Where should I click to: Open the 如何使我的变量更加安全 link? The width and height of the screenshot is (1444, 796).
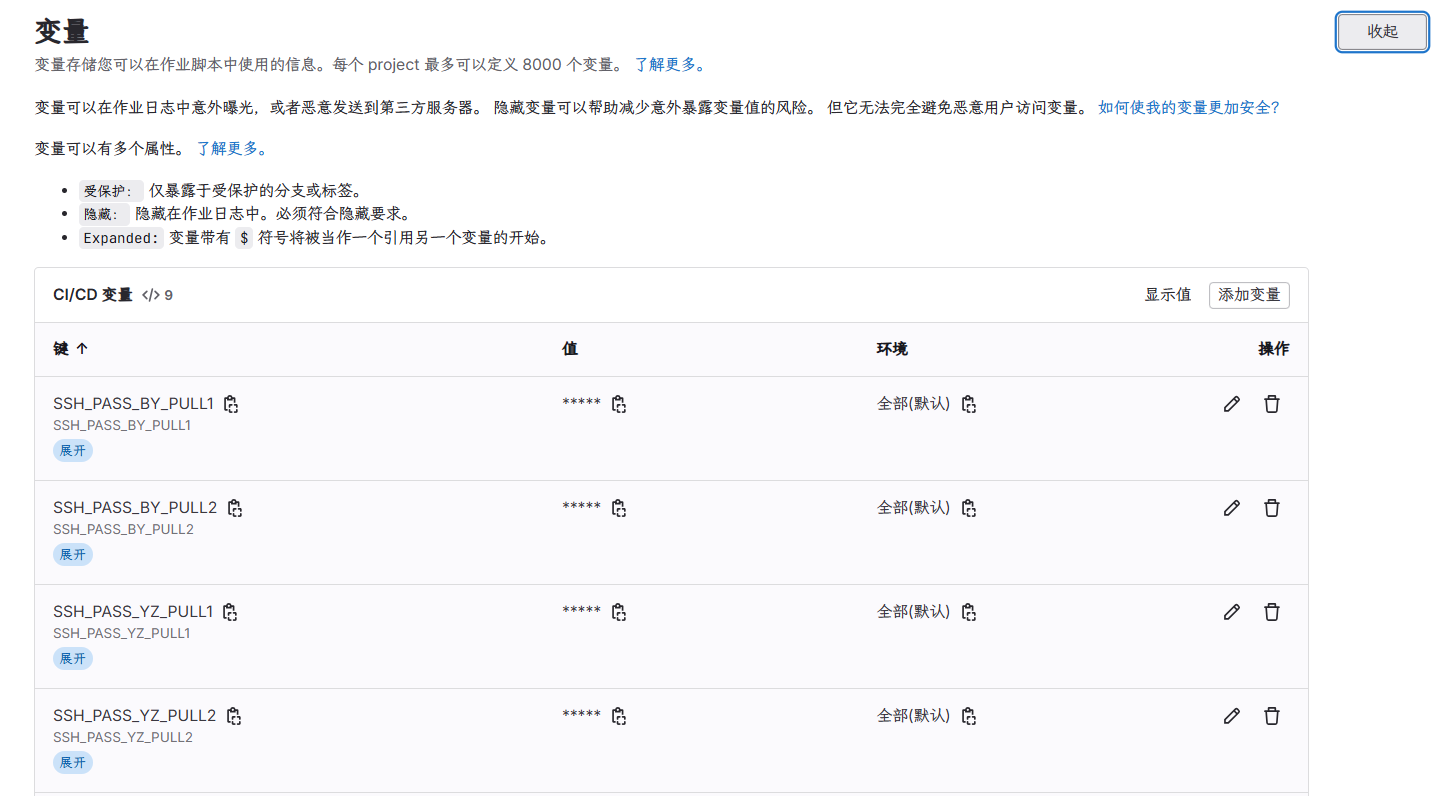coord(1188,108)
